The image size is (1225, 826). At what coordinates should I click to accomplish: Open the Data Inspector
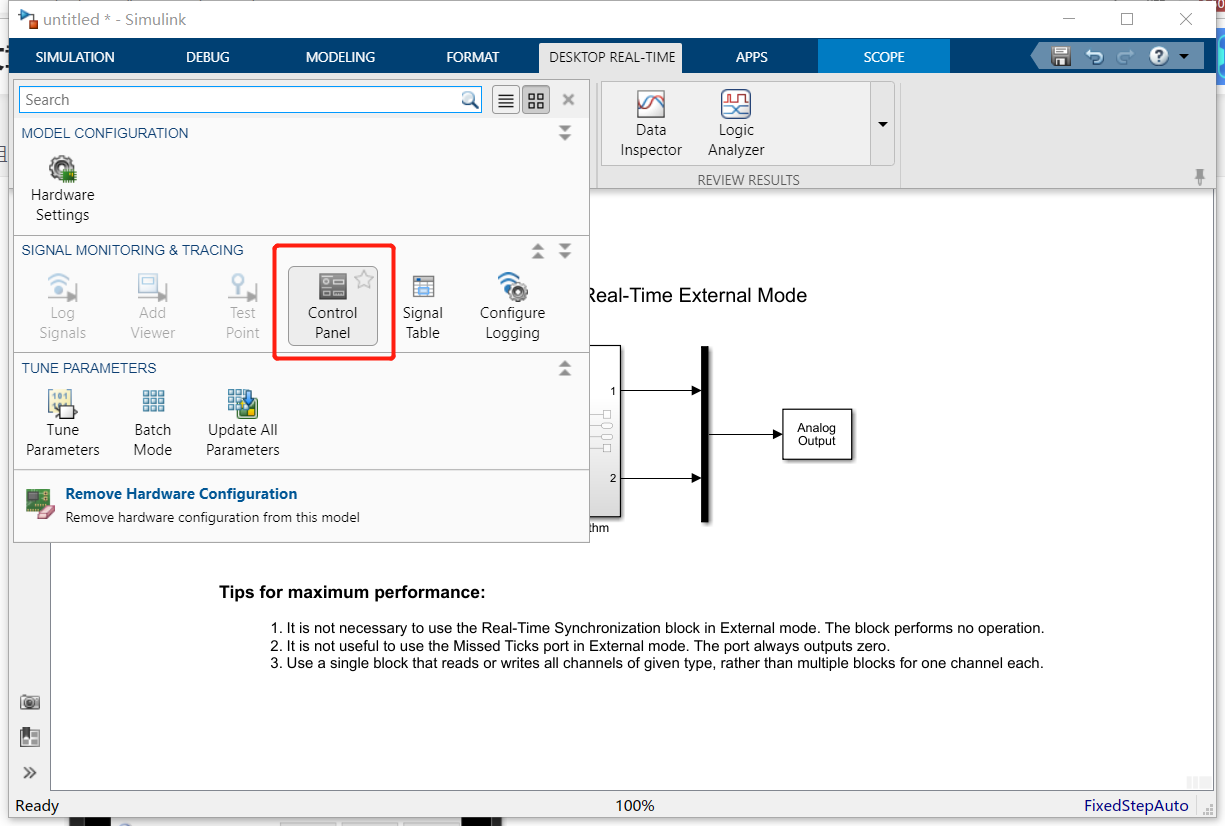[651, 124]
